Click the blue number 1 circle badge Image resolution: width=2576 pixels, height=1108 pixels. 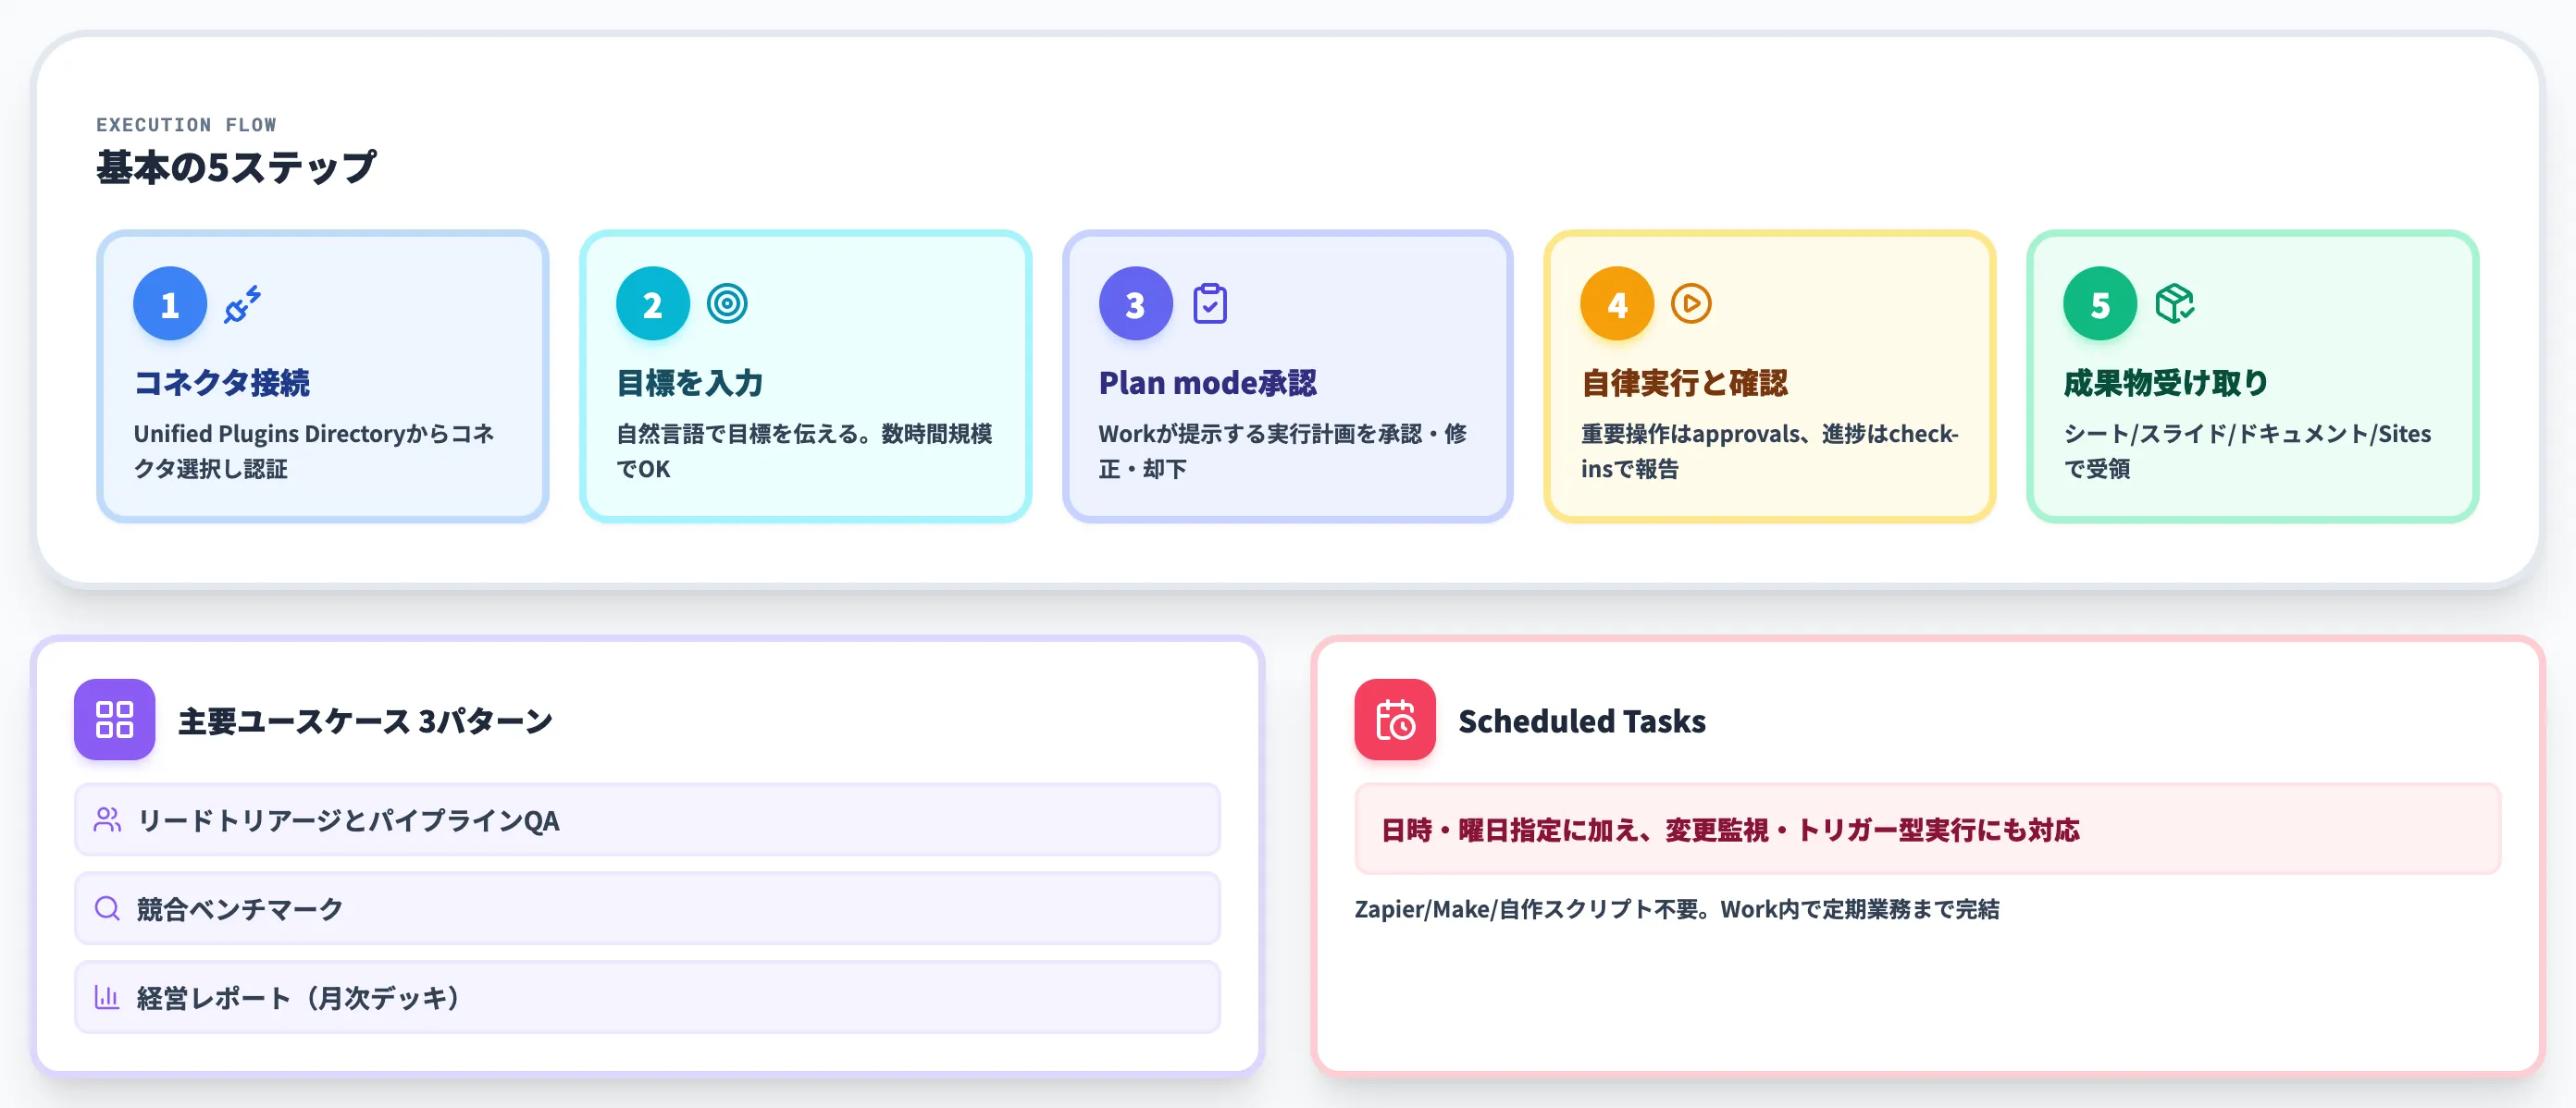(x=170, y=304)
